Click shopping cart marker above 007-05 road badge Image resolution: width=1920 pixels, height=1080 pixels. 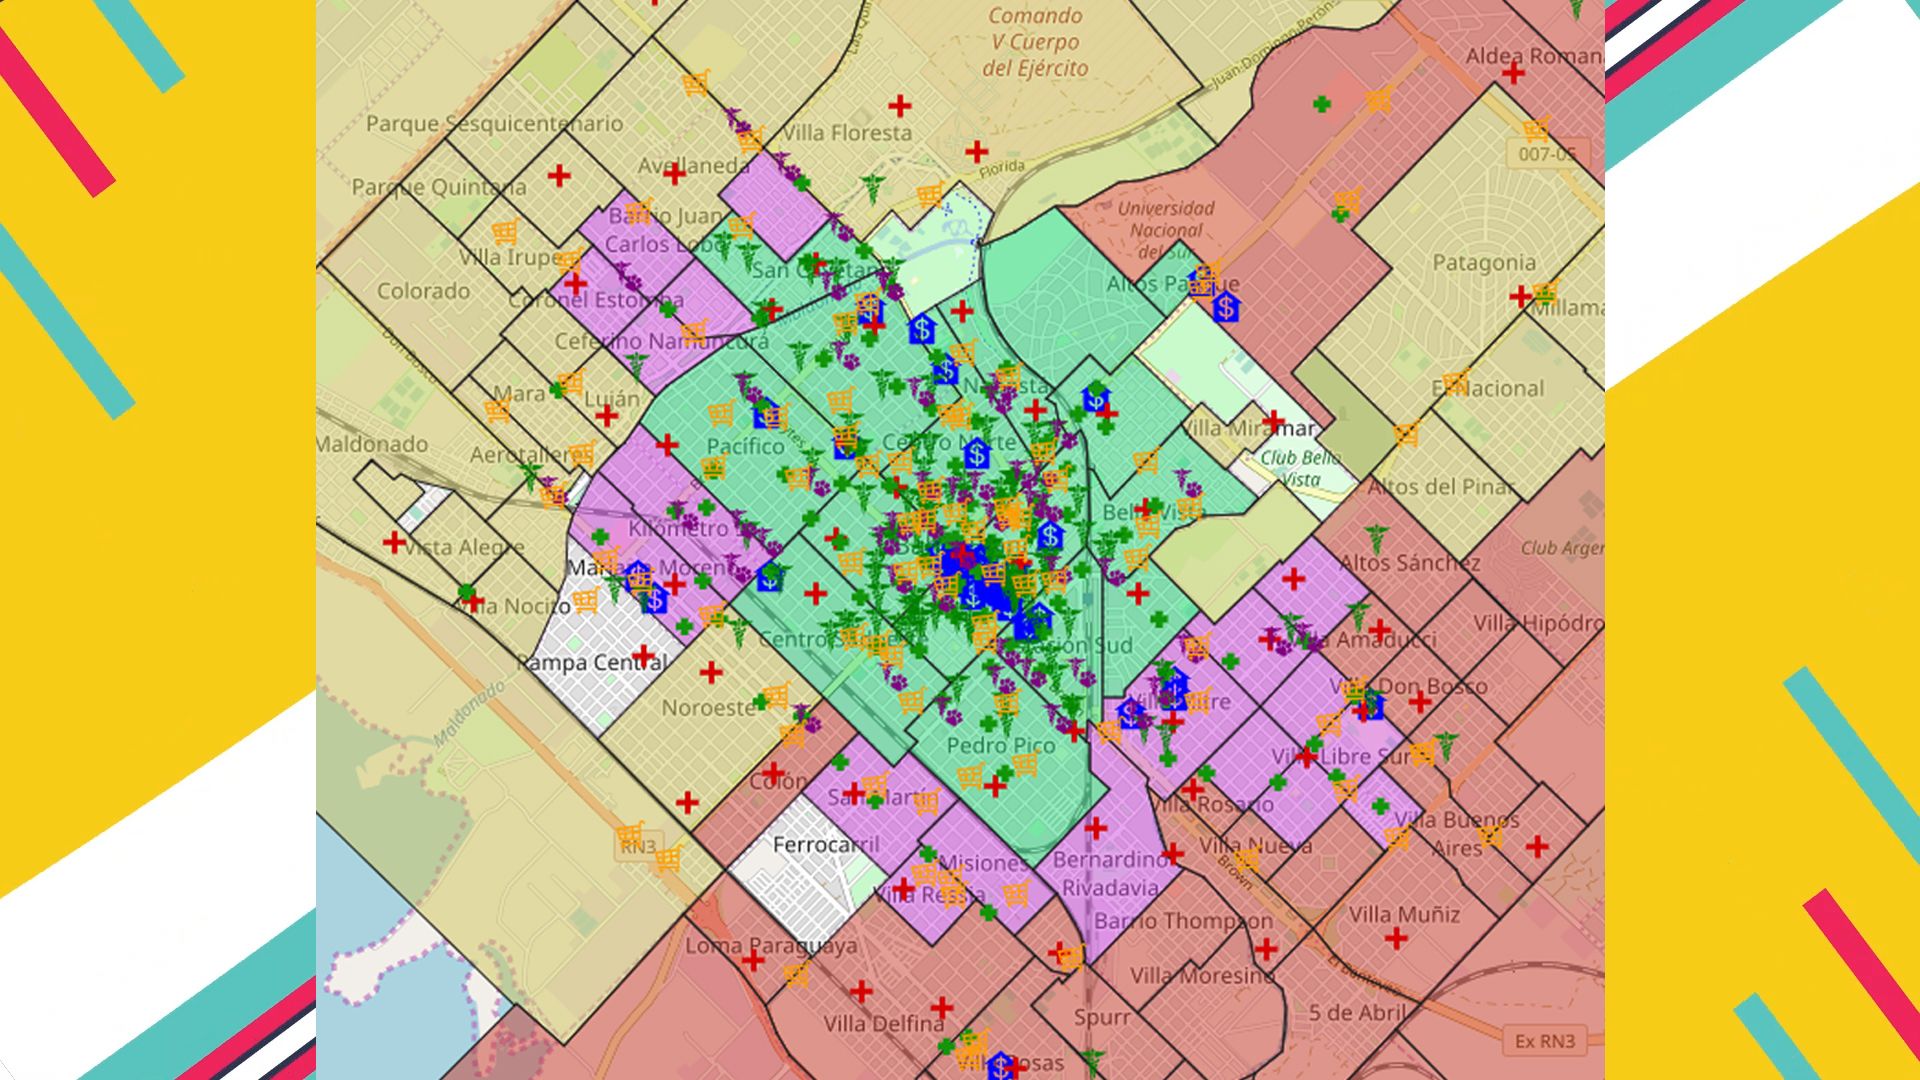click(1536, 129)
